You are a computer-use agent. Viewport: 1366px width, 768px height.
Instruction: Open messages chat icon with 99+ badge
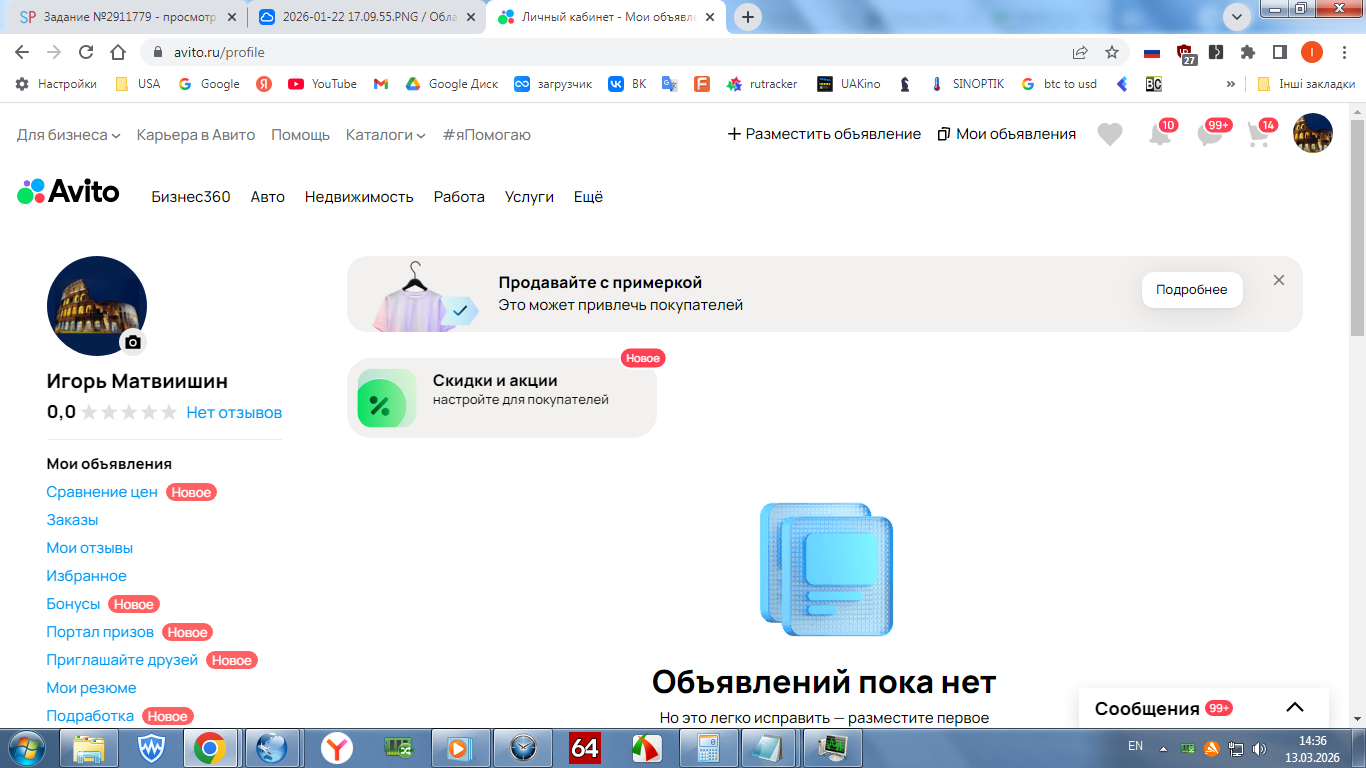point(1211,134)
